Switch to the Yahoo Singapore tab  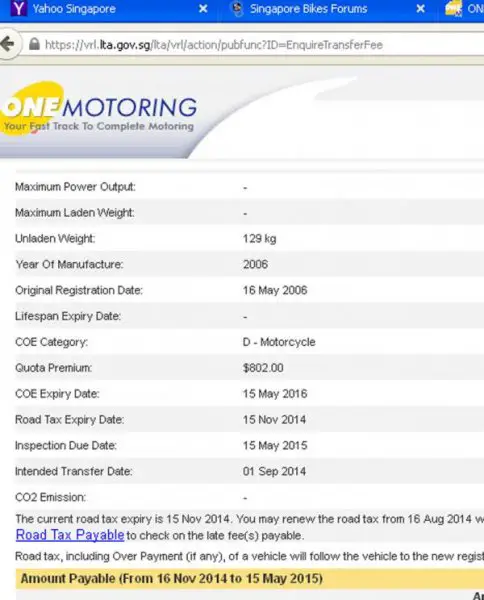click(x=74, y=8)
